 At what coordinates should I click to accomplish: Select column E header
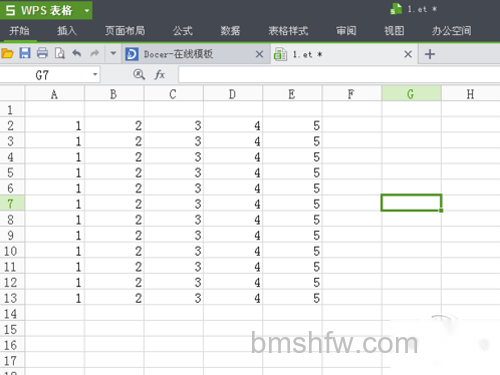(x=292, y=94)
